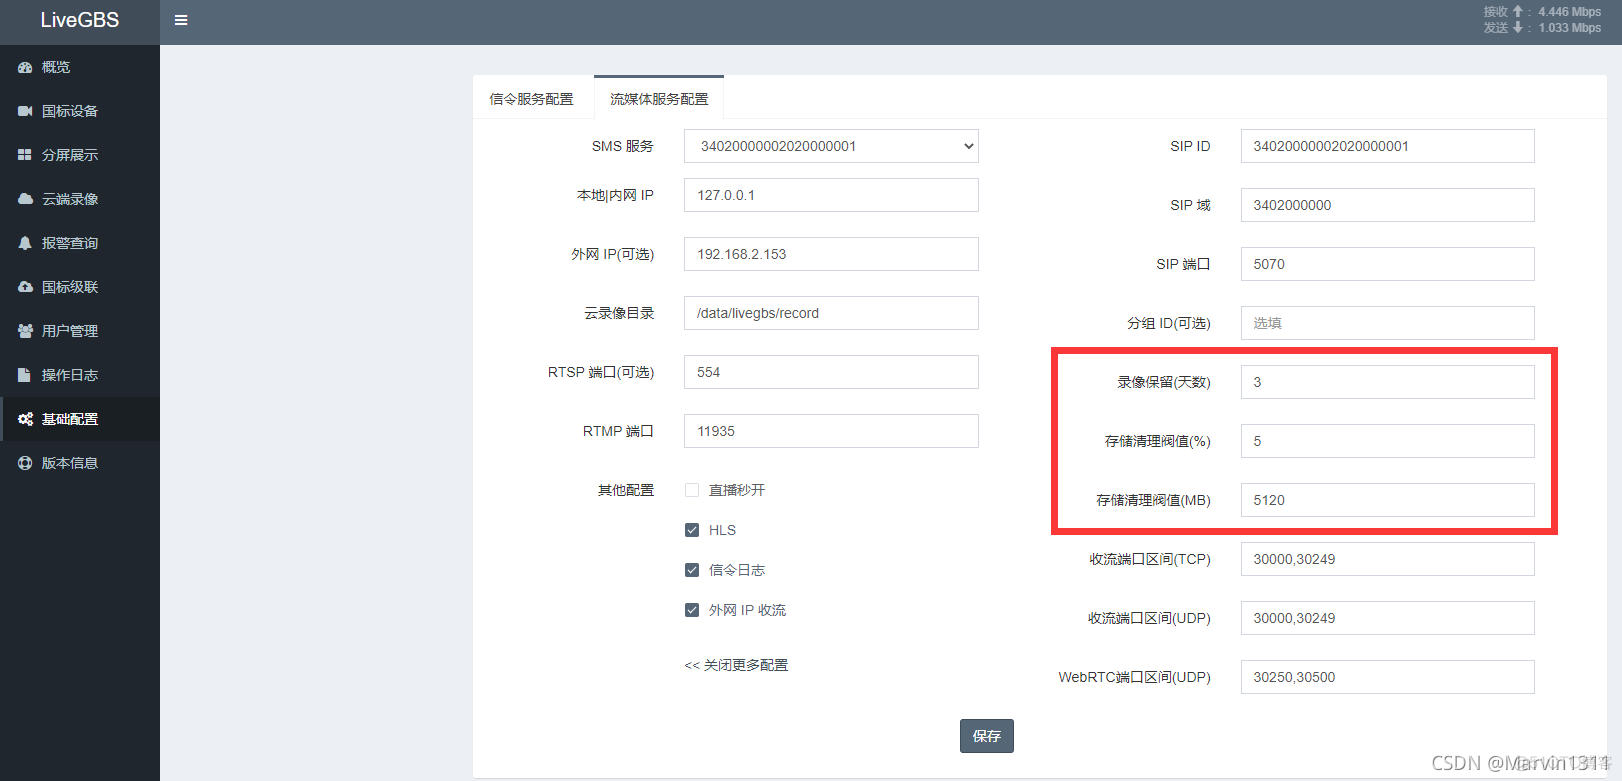Focus the 本地|内网 IP input field
The height and width of the screenshot is (781, 1622).
coord(831,195)
